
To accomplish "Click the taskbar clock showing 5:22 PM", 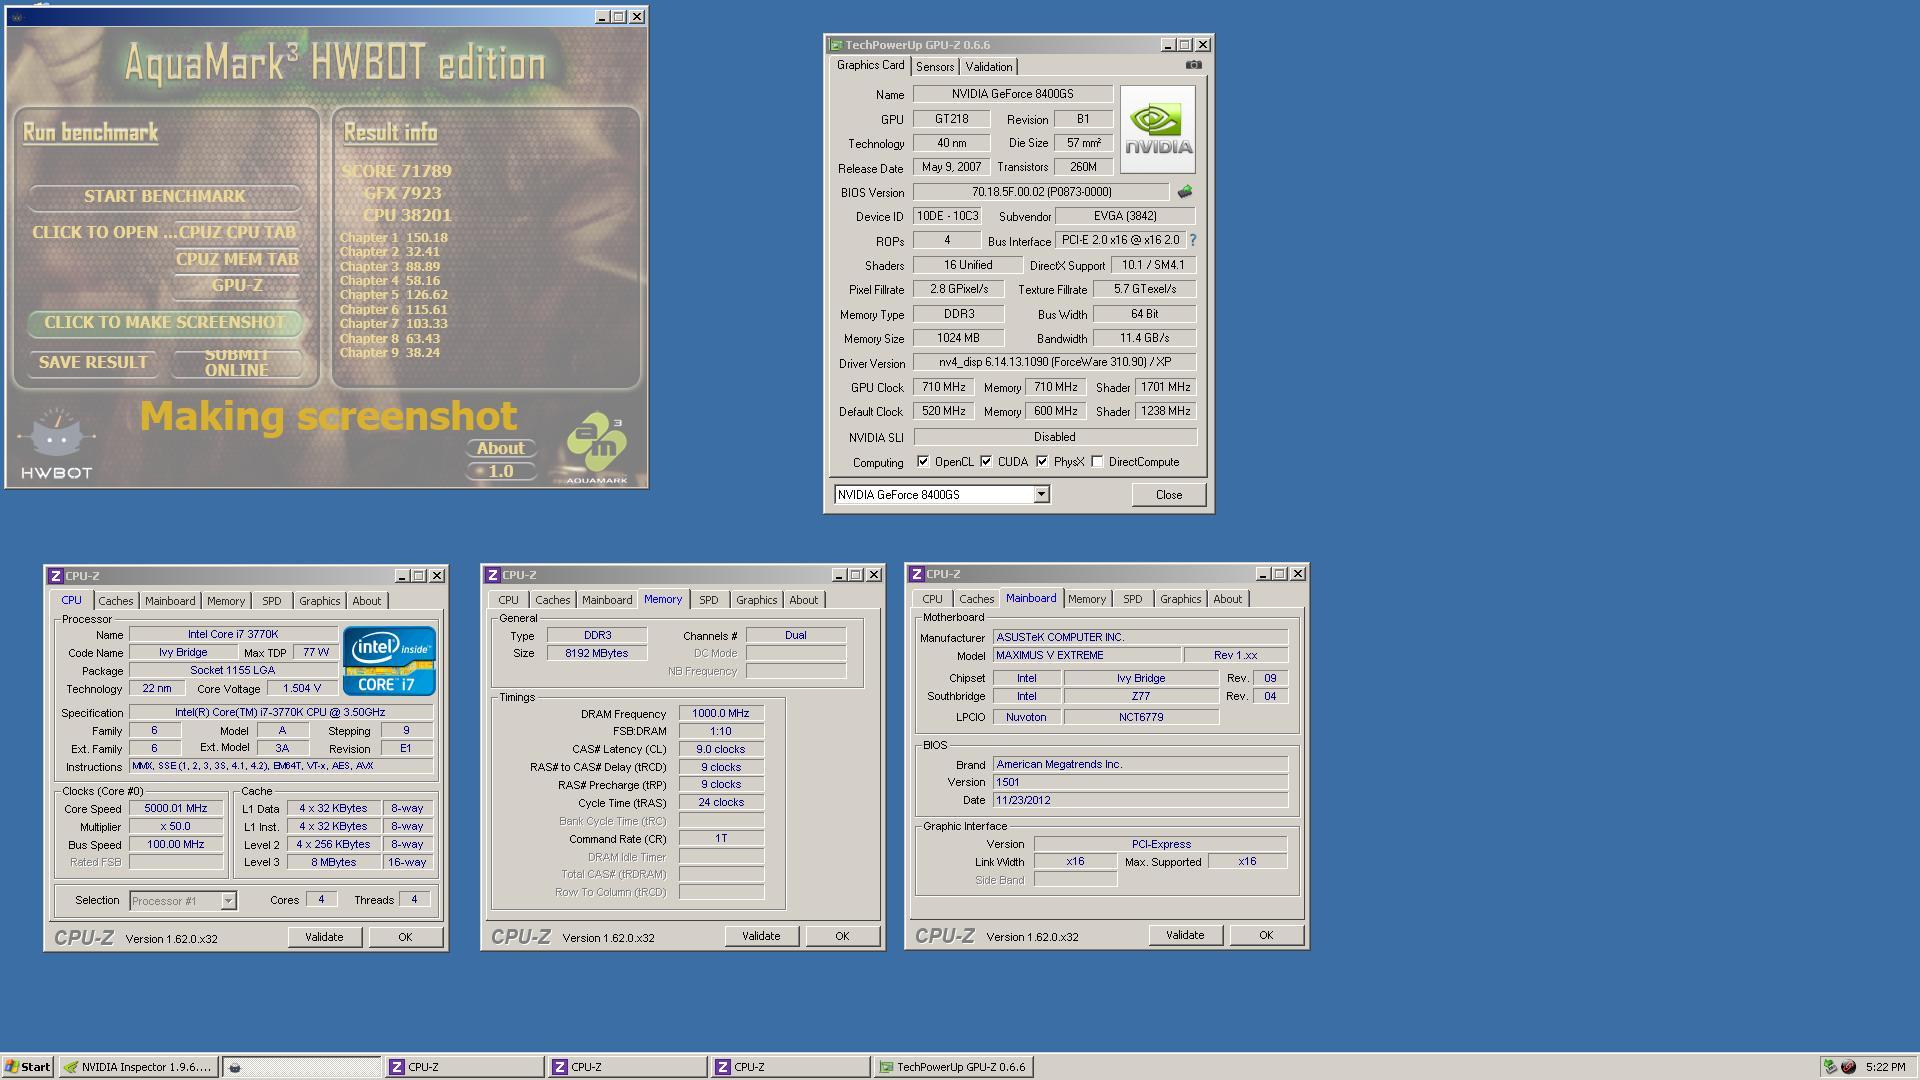I will [1885, 1067].
